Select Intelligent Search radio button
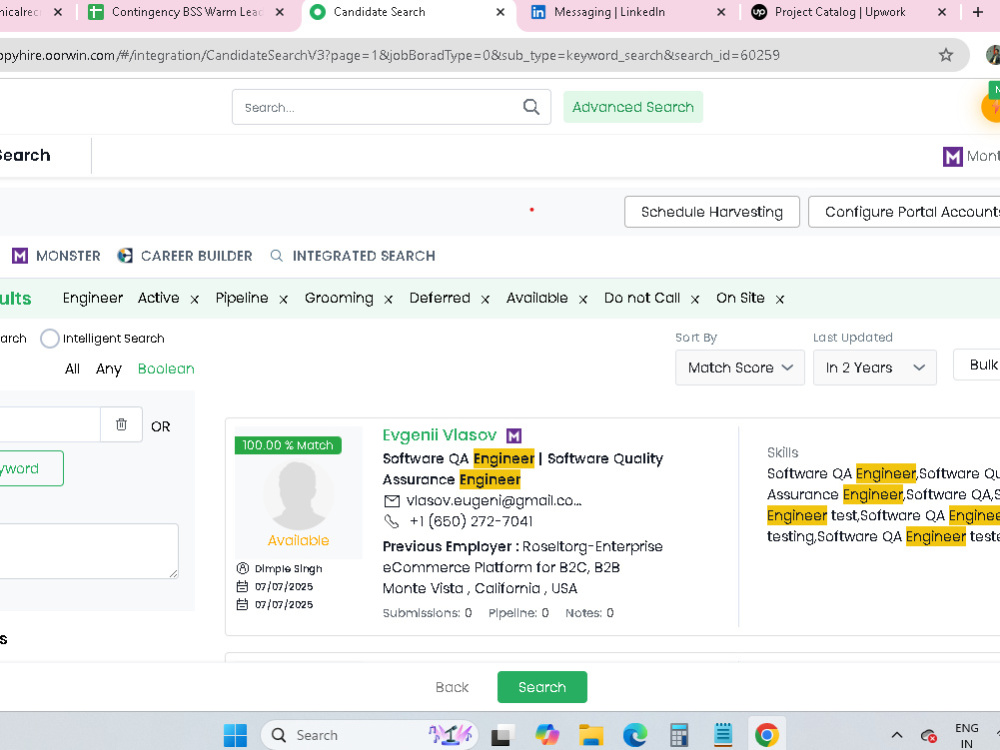 point(49,339)
